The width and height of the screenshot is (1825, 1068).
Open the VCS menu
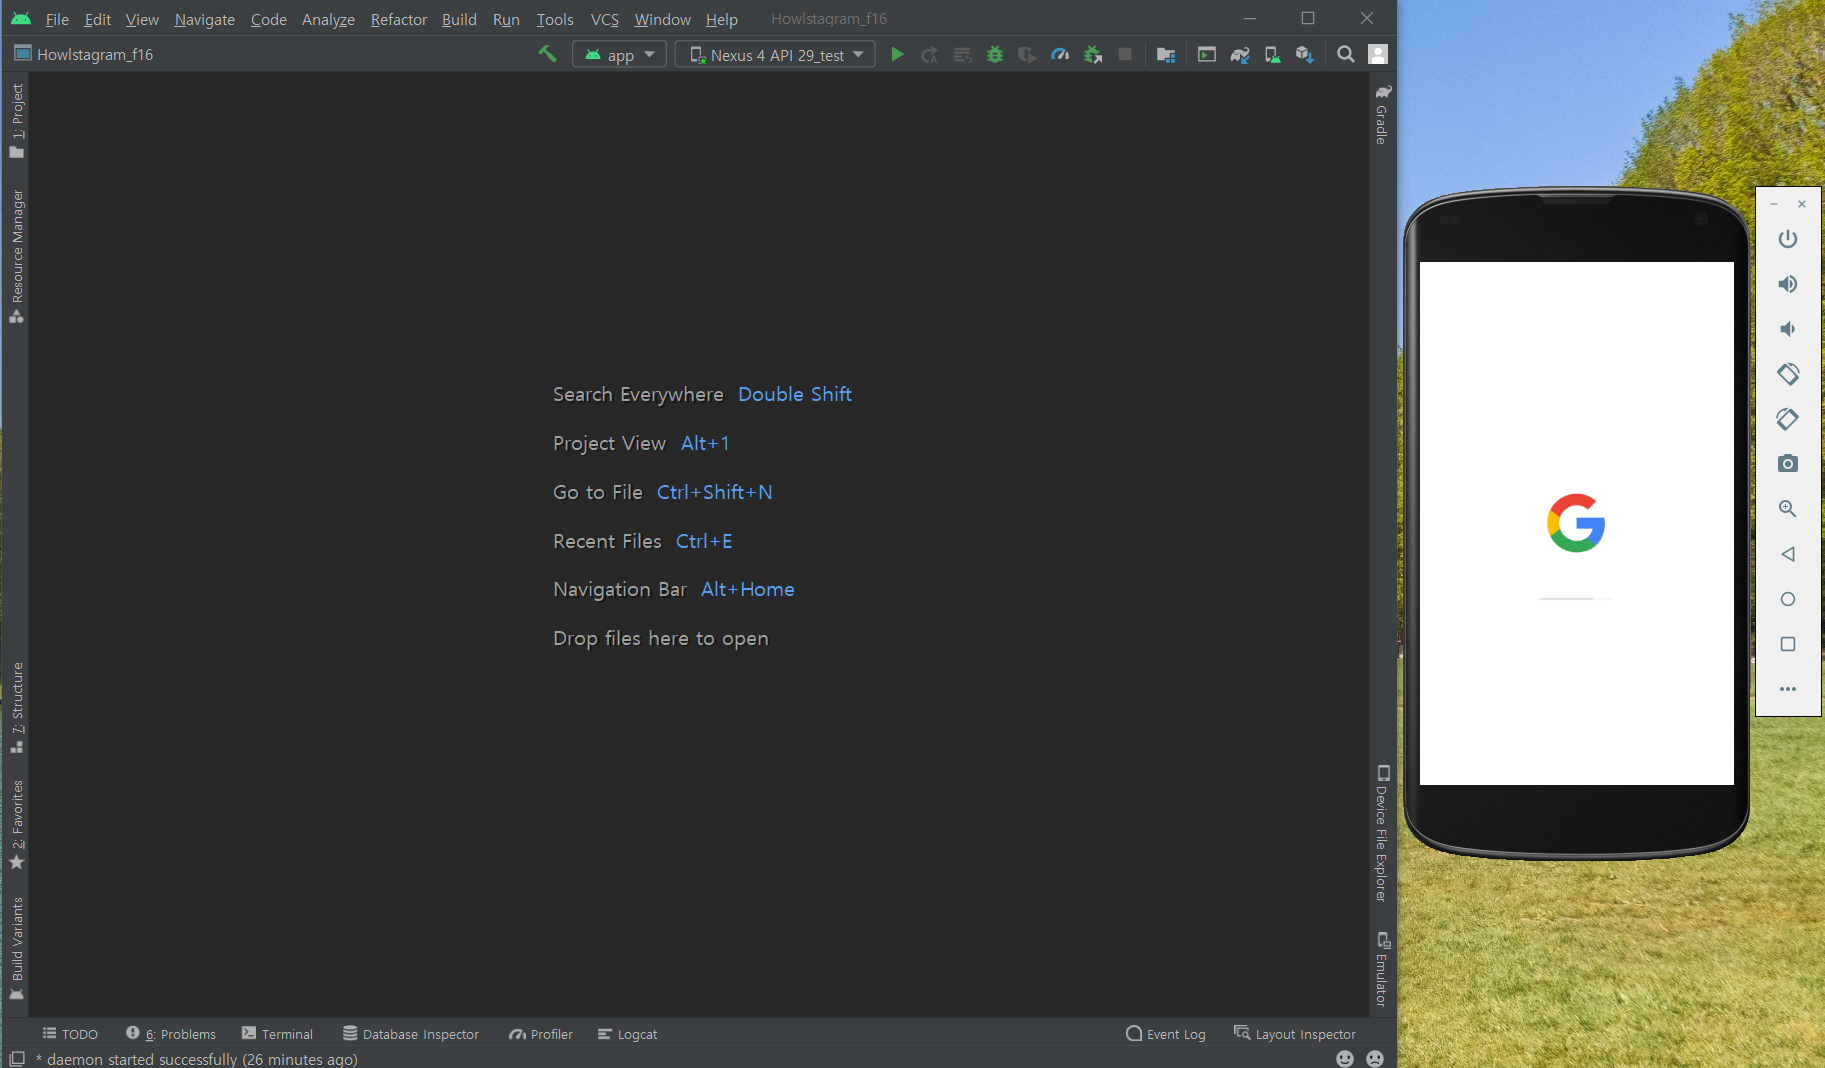click(604, 19)
